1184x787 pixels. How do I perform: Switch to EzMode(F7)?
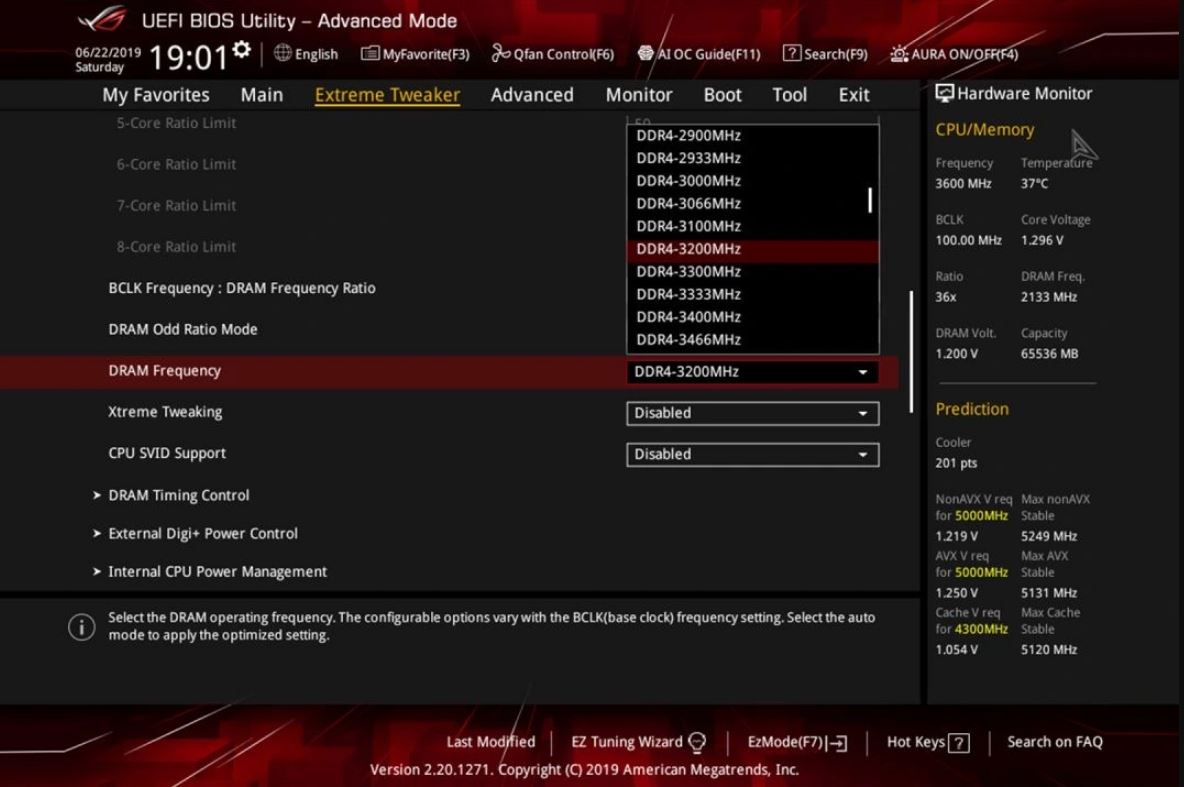point(797,742)
